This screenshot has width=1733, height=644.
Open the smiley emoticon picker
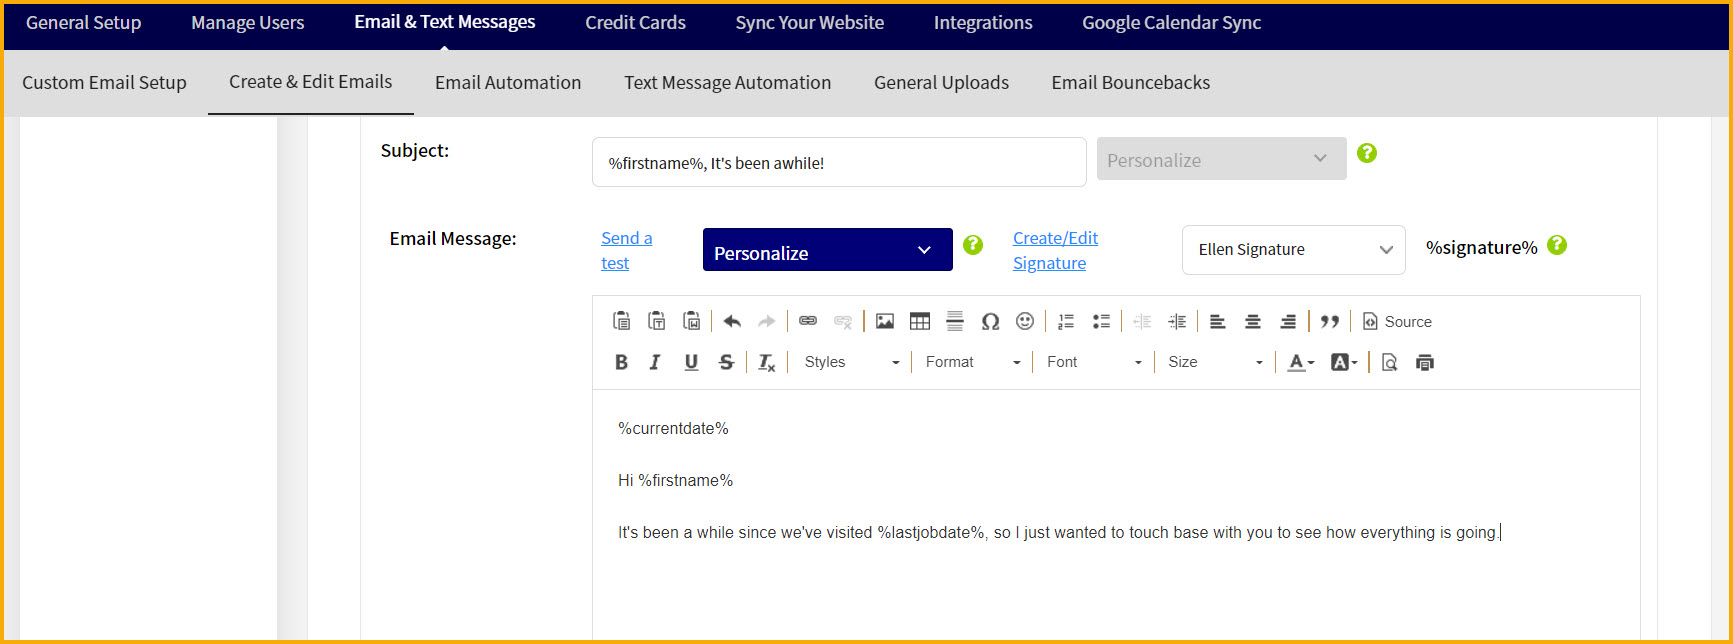pos(1025,321)
